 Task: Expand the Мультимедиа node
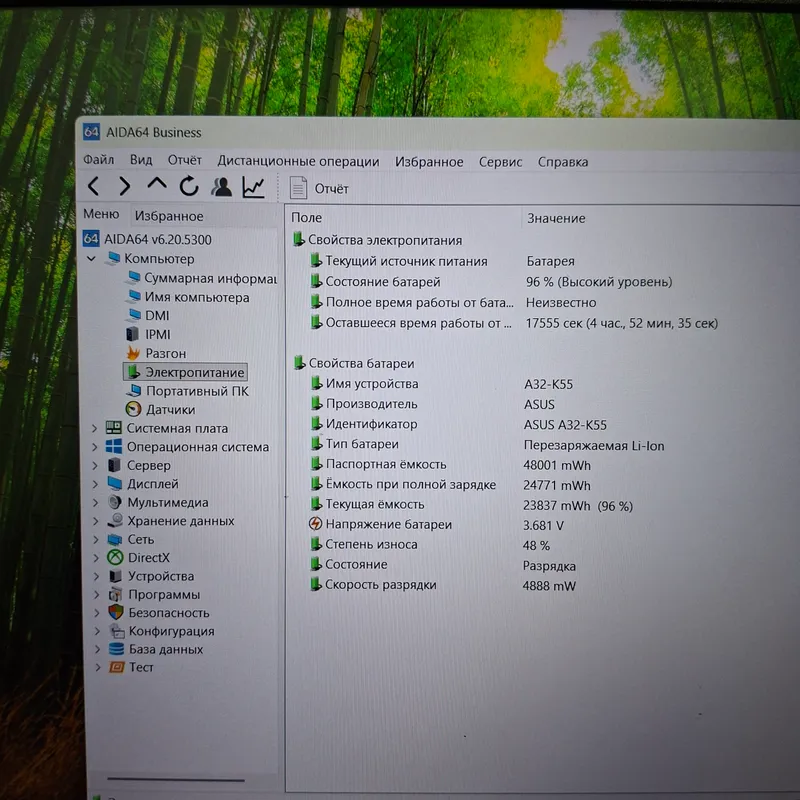click(x=95, y=503)
